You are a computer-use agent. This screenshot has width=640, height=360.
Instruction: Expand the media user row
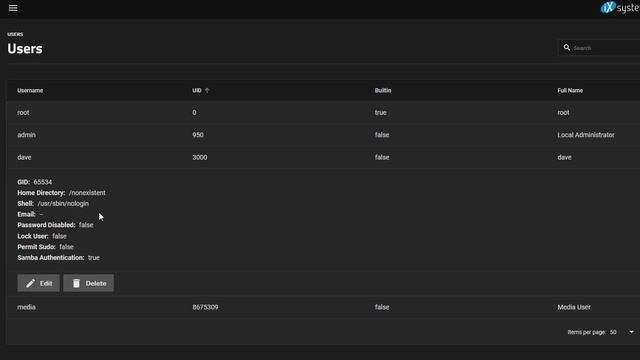[x=323, y=307]
